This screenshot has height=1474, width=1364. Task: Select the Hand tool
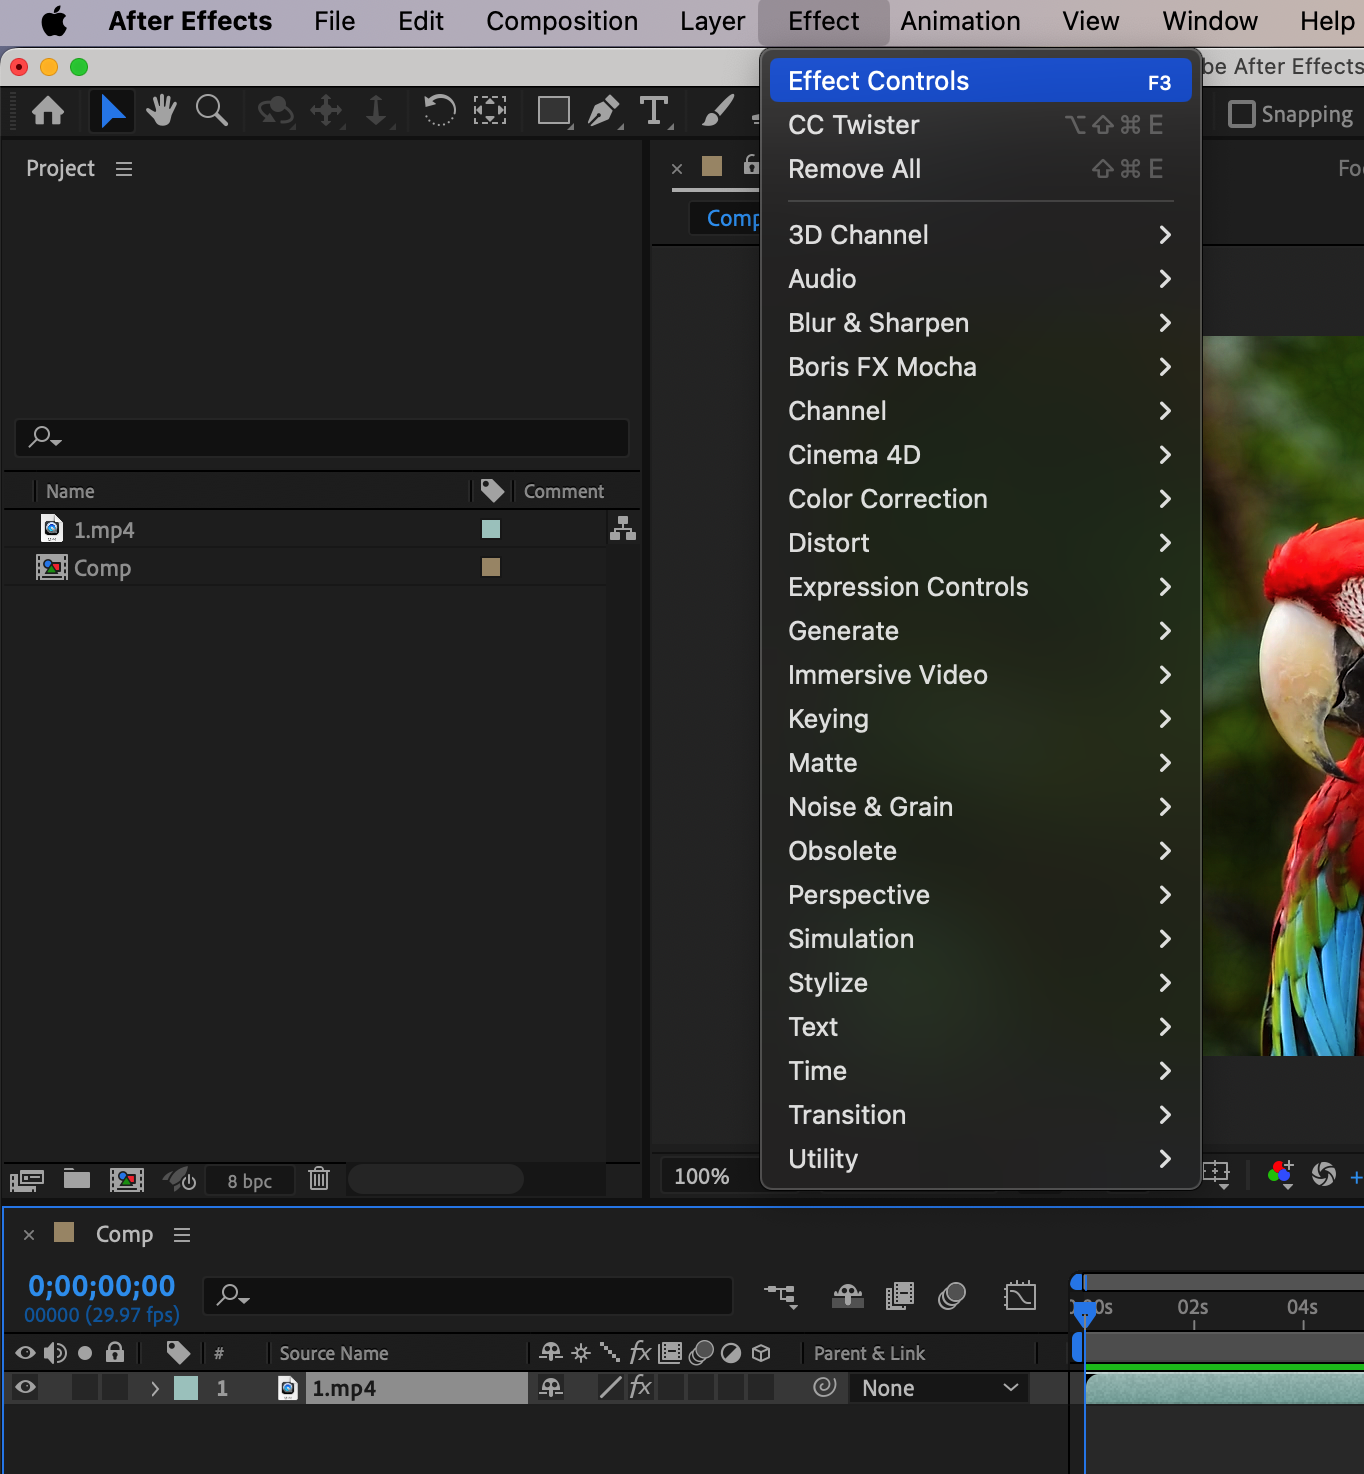coord(161,111)
